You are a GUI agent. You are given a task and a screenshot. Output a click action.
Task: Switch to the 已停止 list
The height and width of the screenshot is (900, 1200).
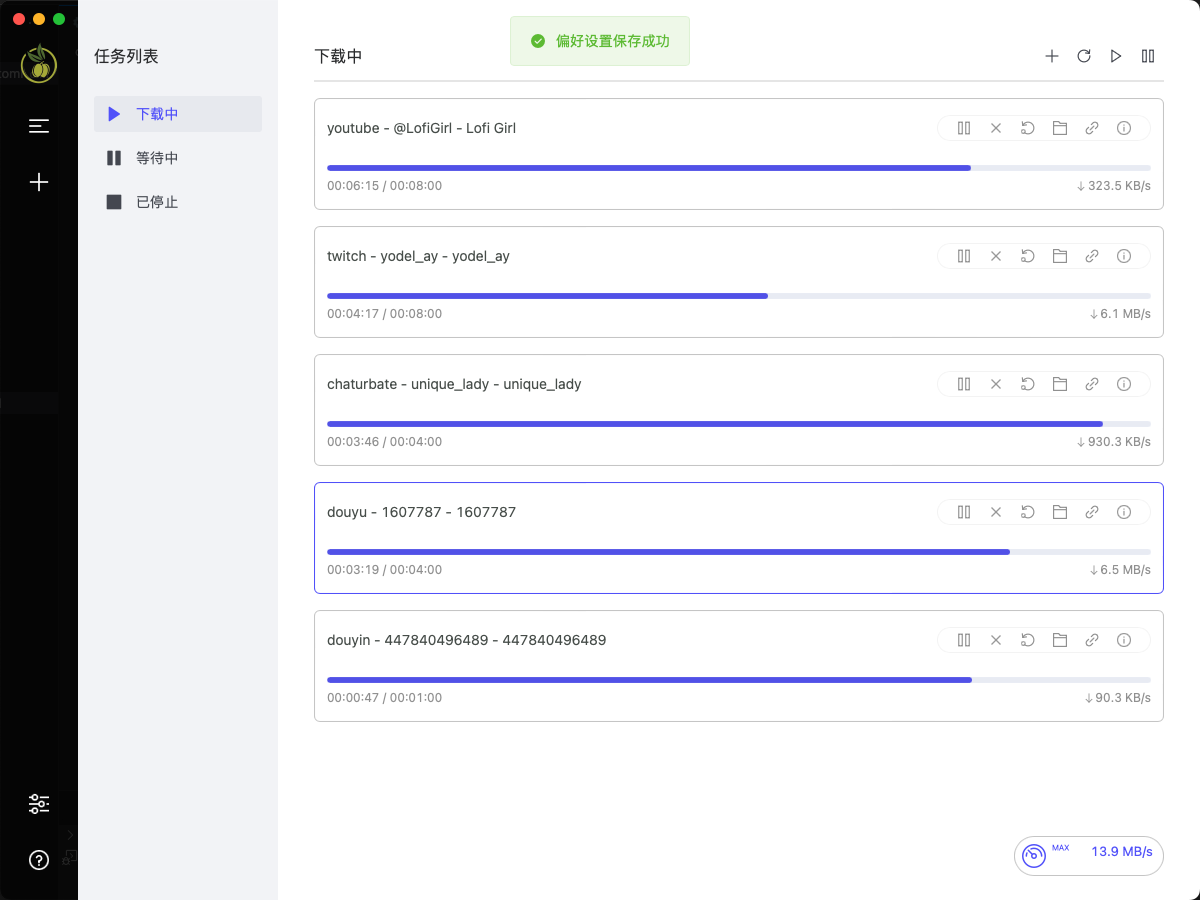[x=178, y=202]
